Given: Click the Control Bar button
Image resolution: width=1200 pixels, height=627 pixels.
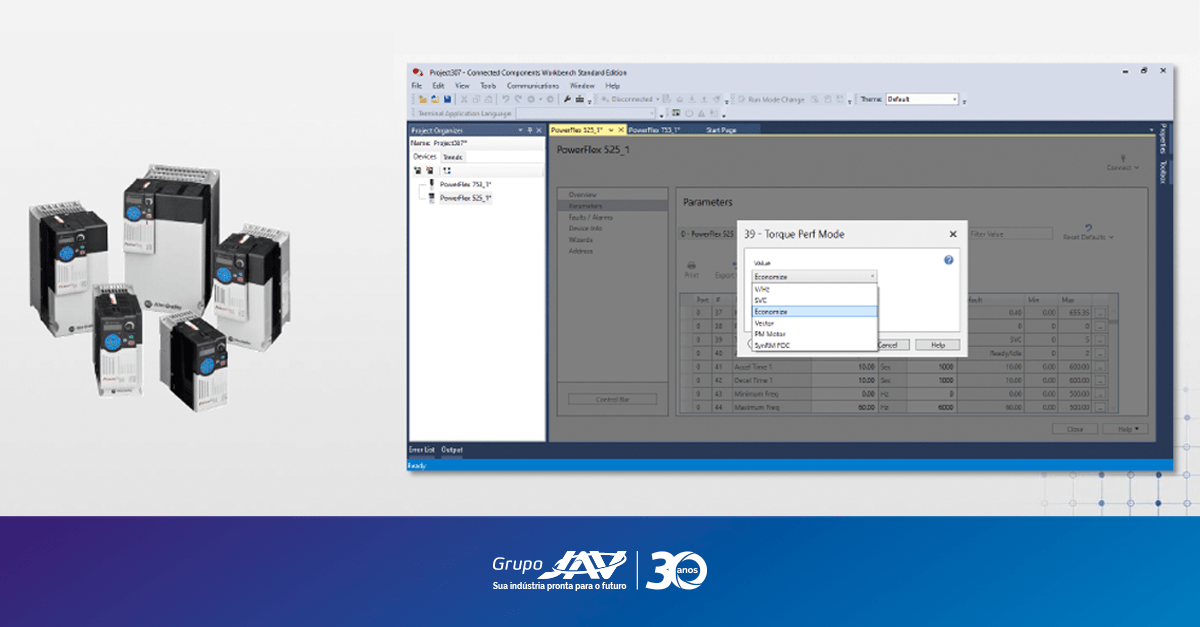Looking at the screenshot, I should 612,399.
